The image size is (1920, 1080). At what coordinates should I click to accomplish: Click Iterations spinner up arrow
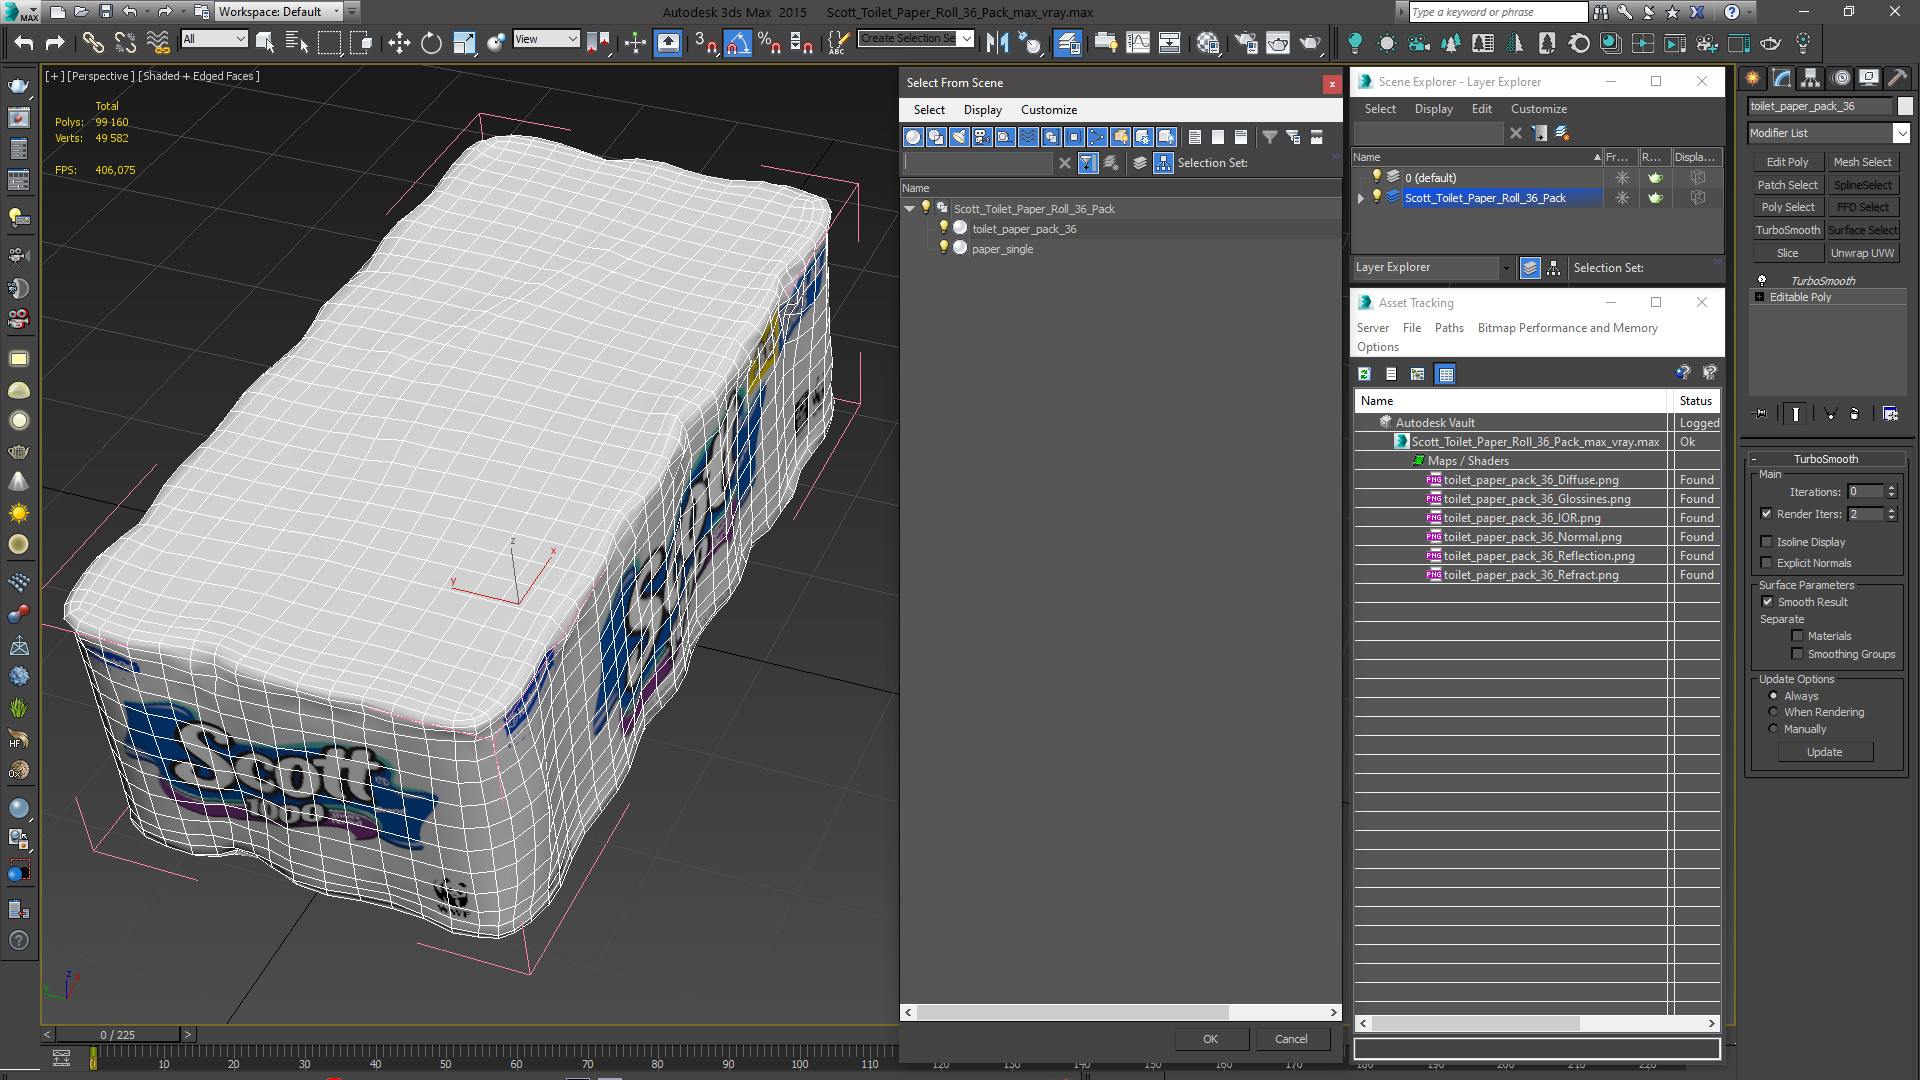pyautogui.click(x=1891, y=488)
